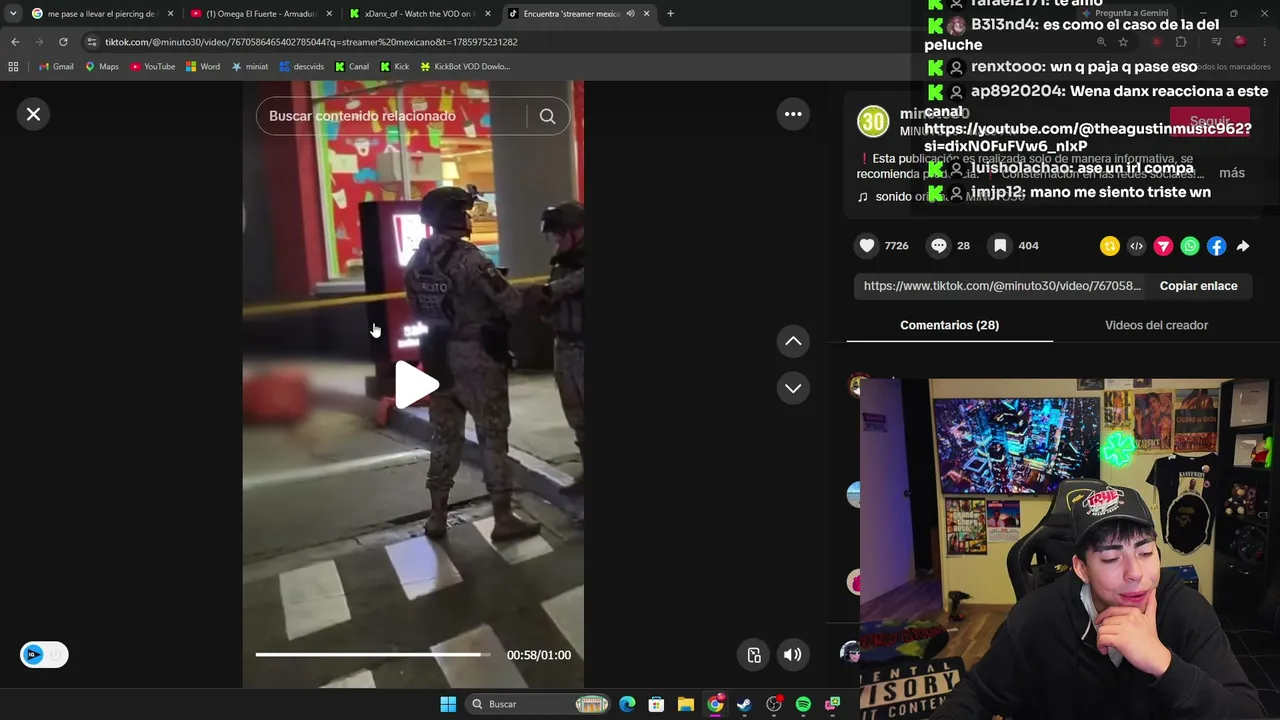Open the minuto30 profile avatar
1280x720 pixels.
[873, 122]
